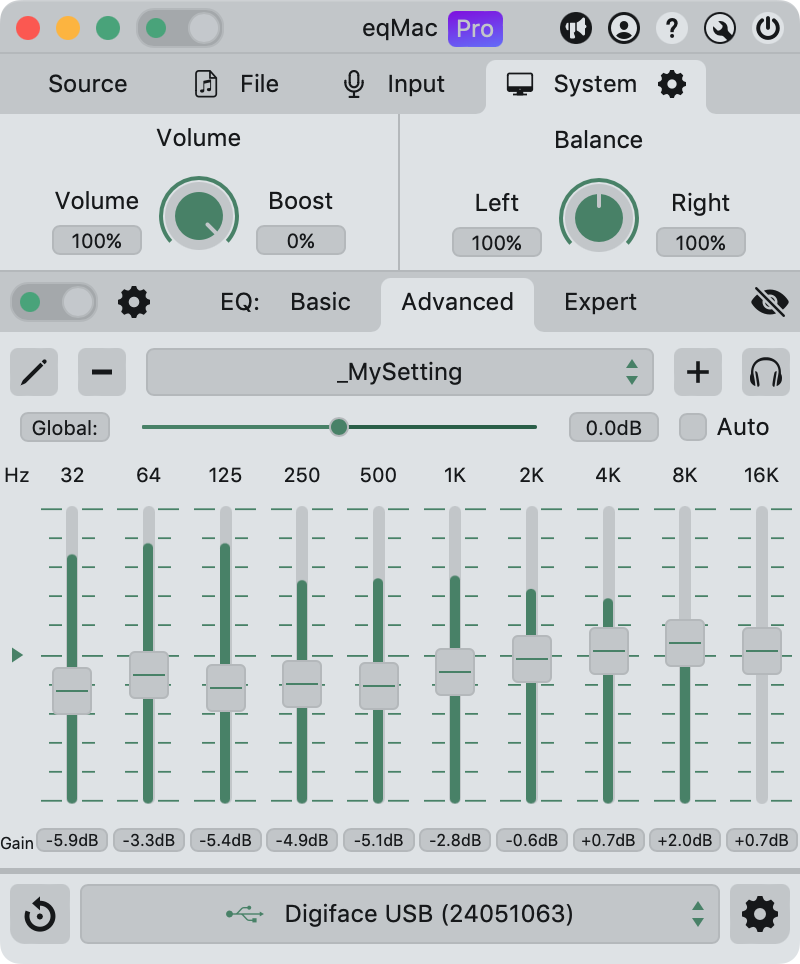Open the user account profile icon

(624, 28)
